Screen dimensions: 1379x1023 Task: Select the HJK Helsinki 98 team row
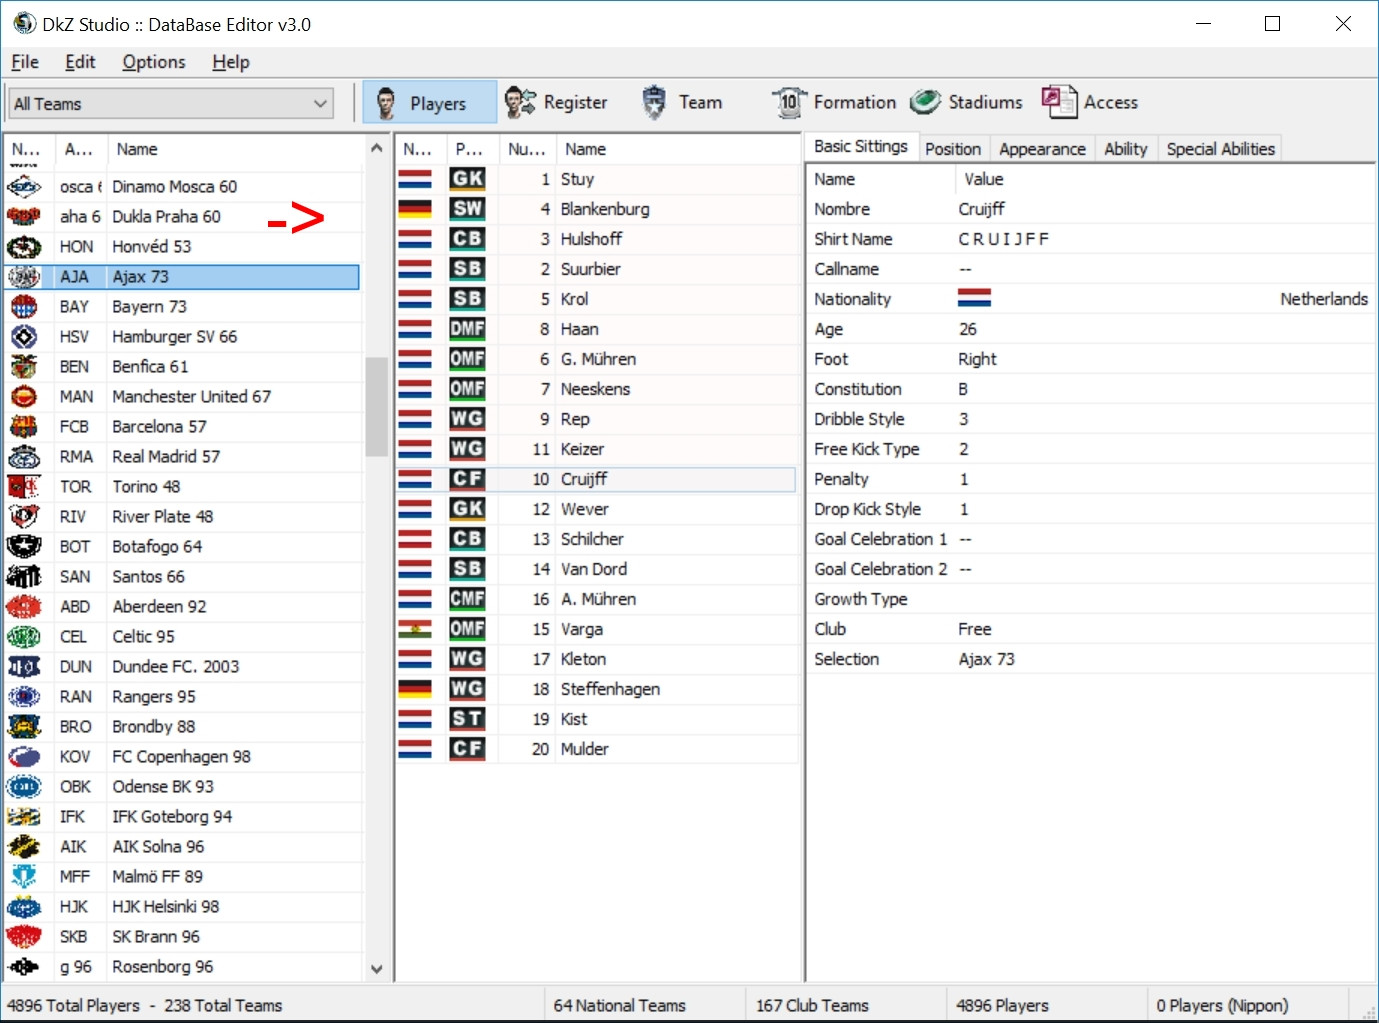coord(182,907)
